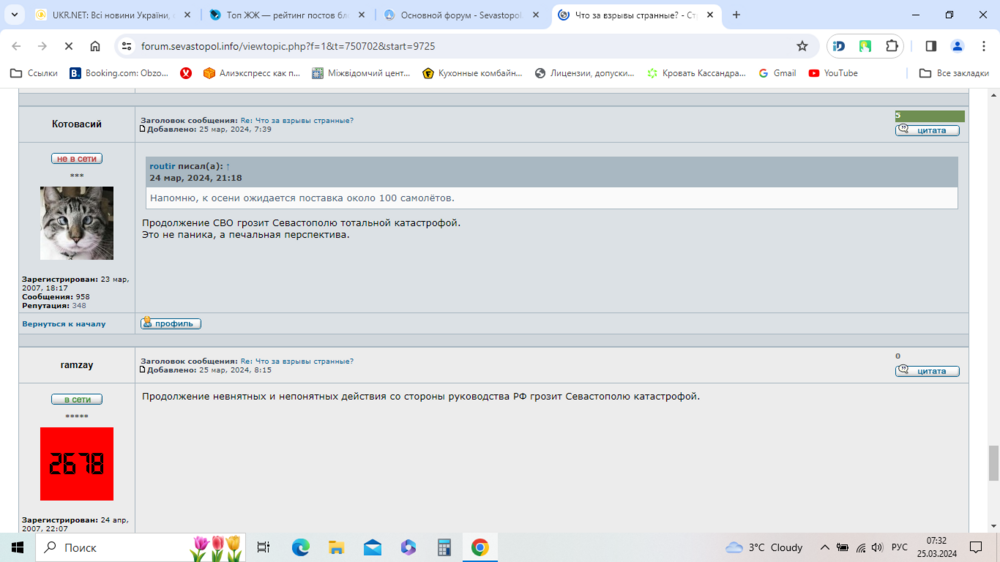
Task: Open the Ссылки bookmarks folder
Action: [34, 73]
